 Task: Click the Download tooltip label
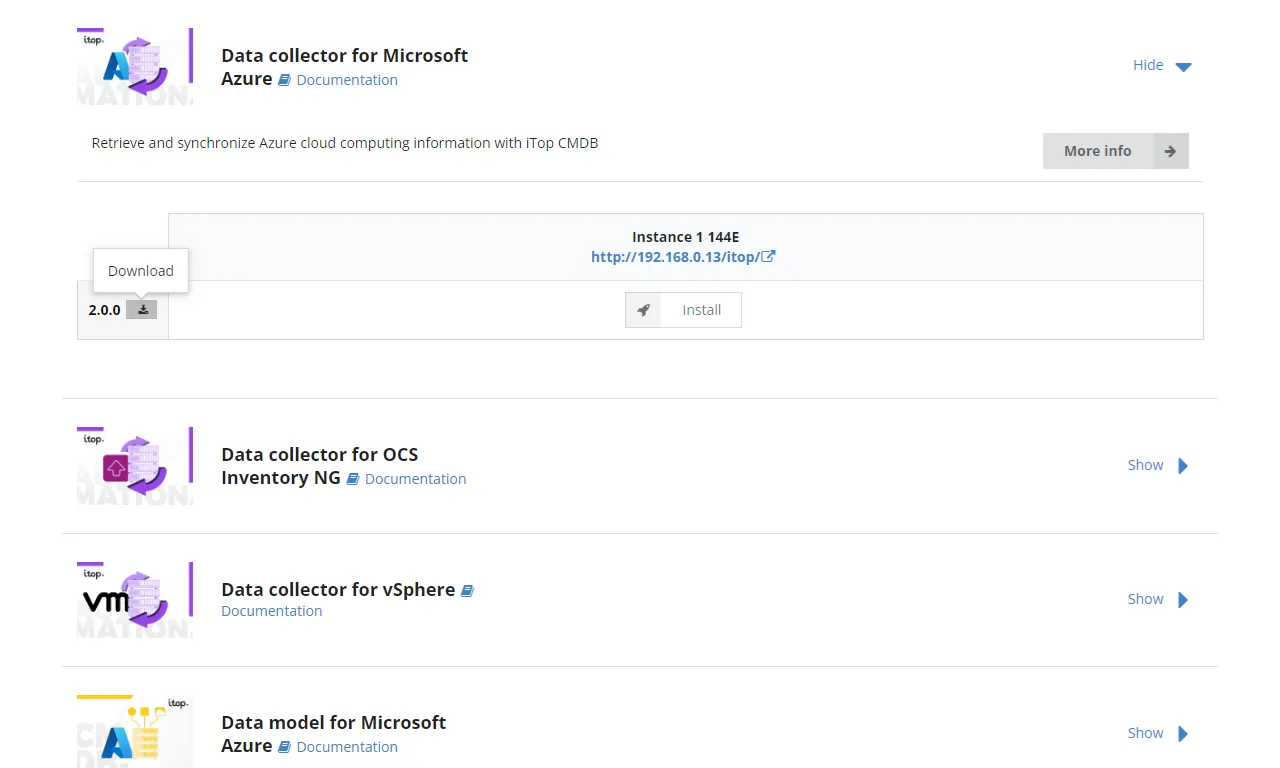point(141,271)
